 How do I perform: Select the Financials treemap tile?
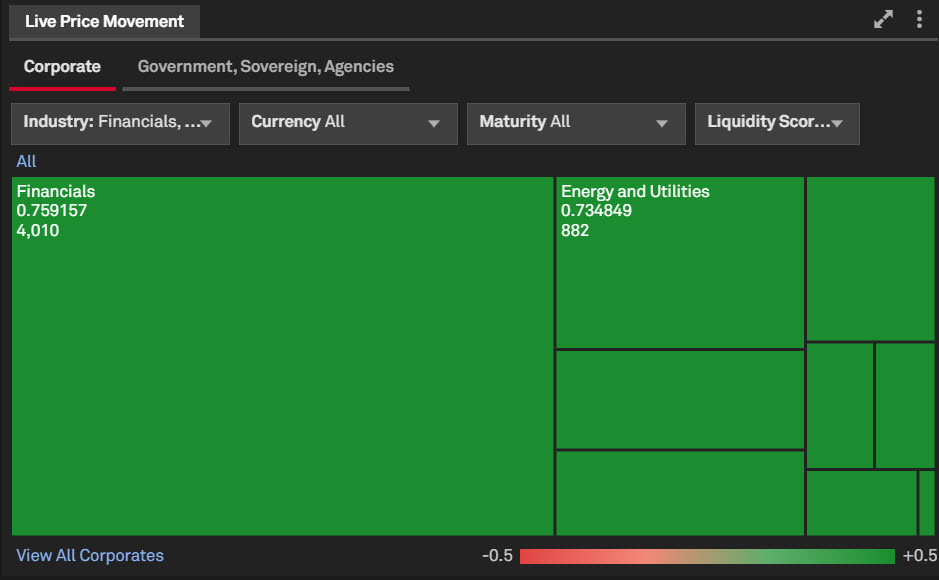pos(283,356)
